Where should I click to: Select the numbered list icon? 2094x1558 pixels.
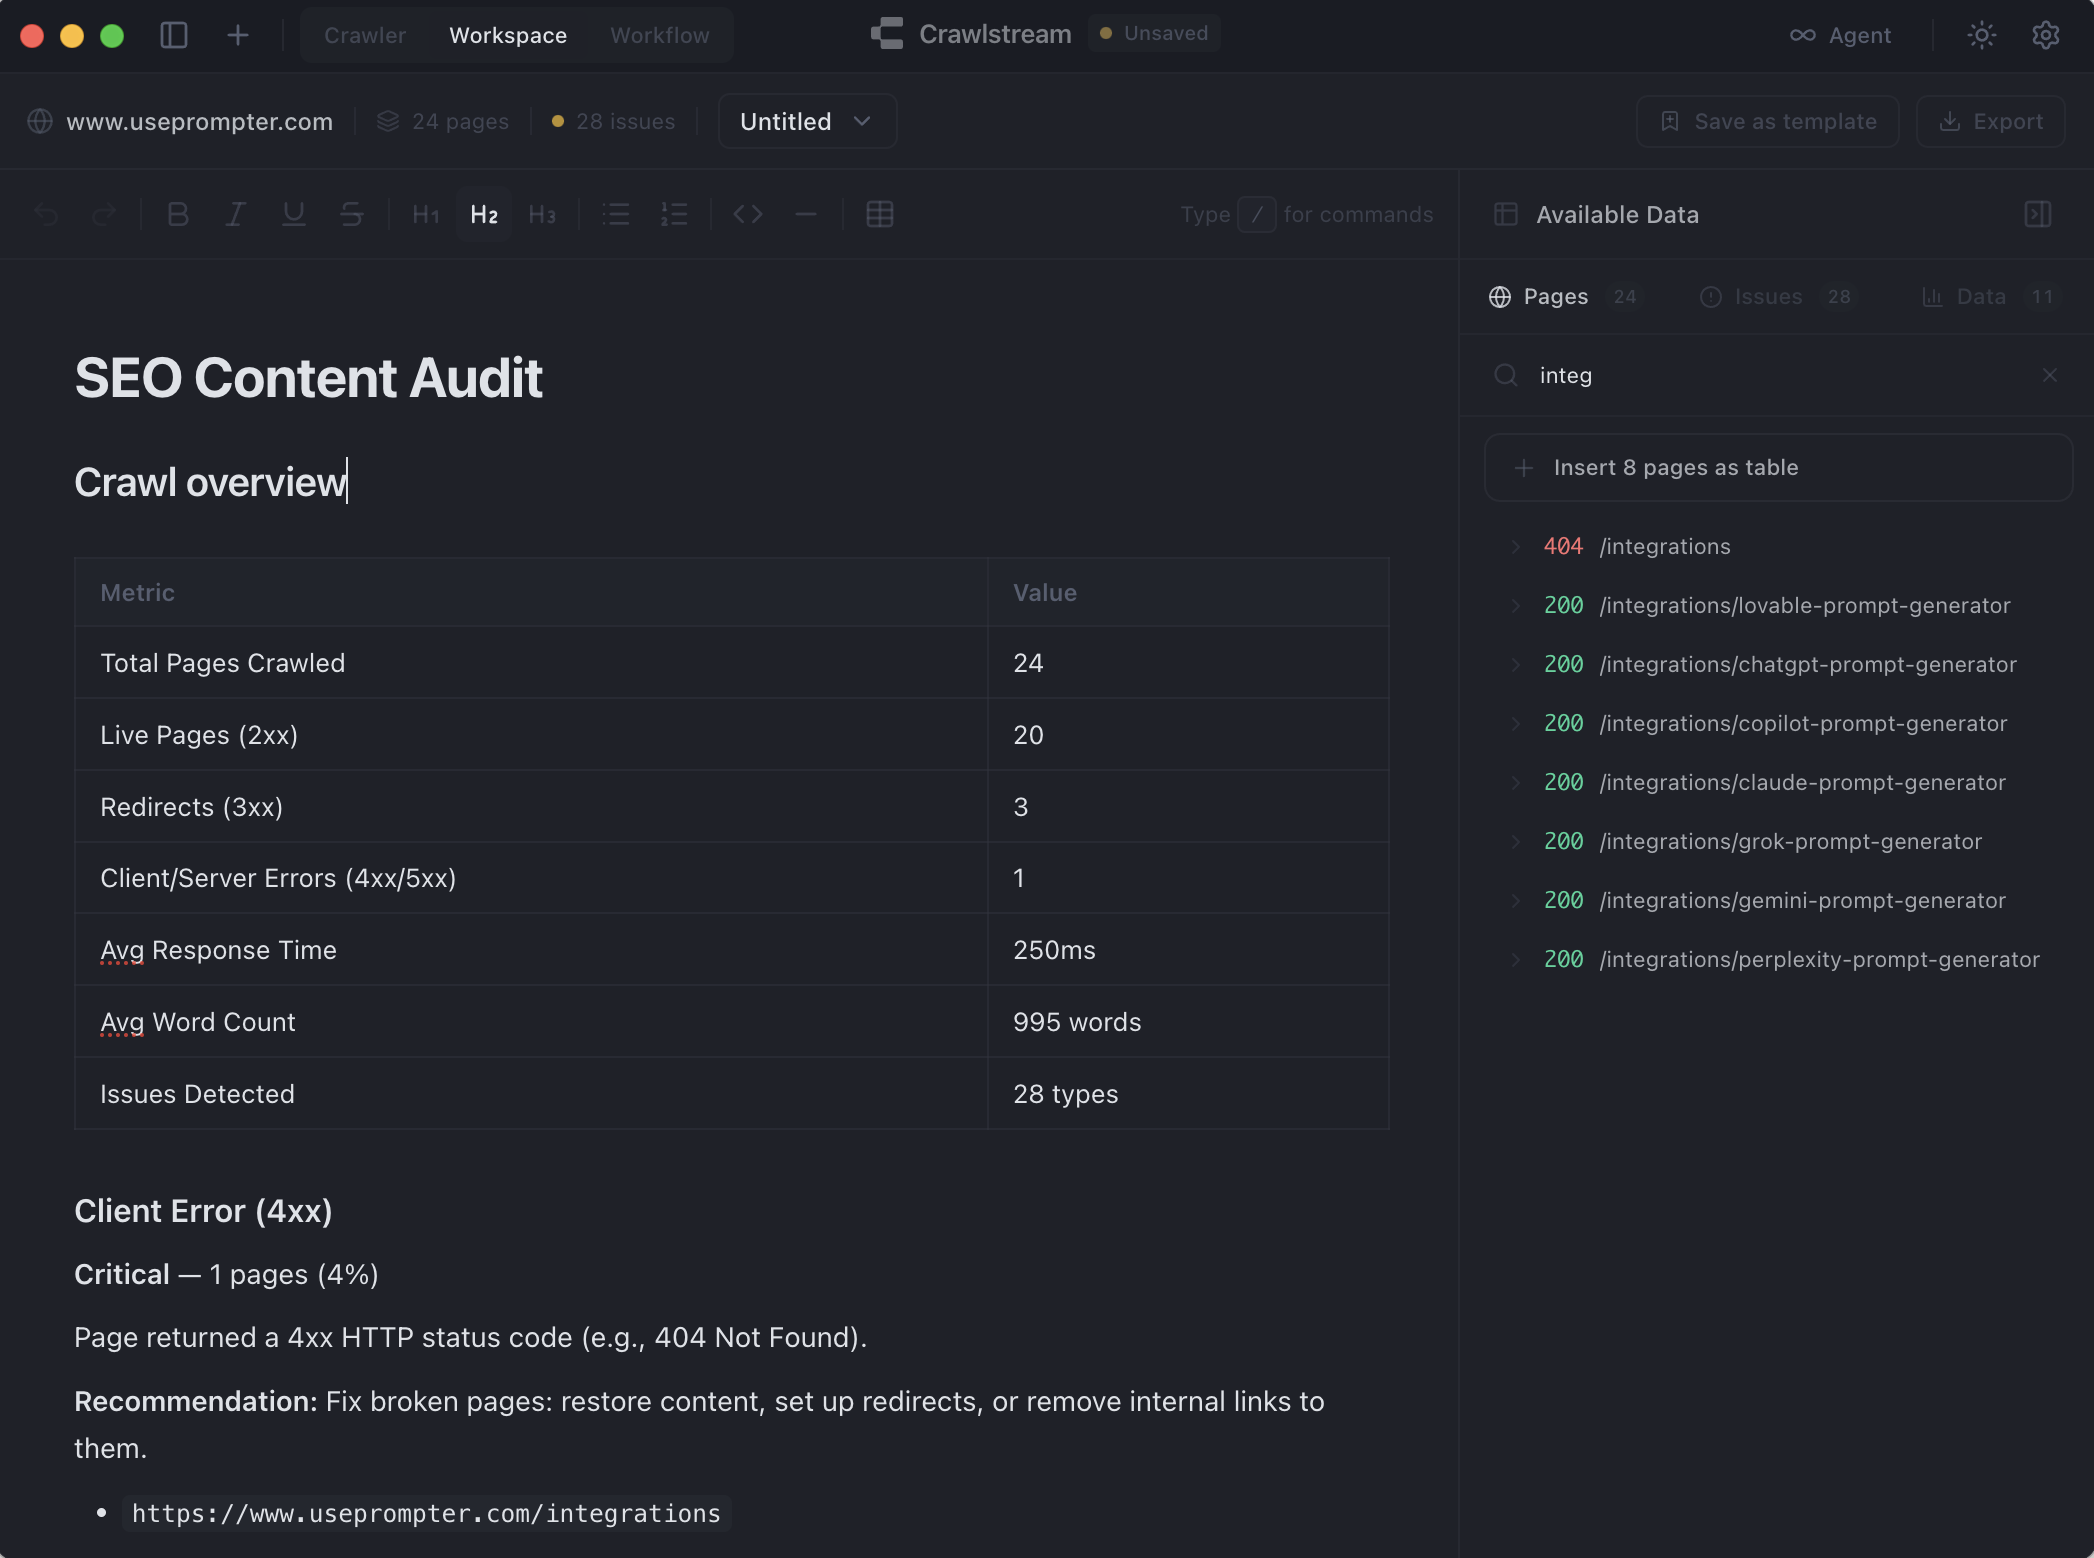[x=674, y=214]
